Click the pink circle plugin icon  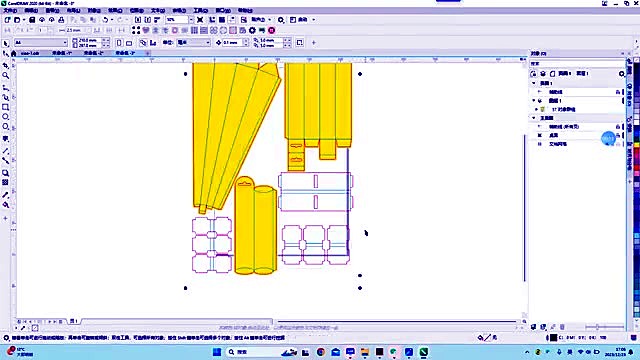pos(271,30)
